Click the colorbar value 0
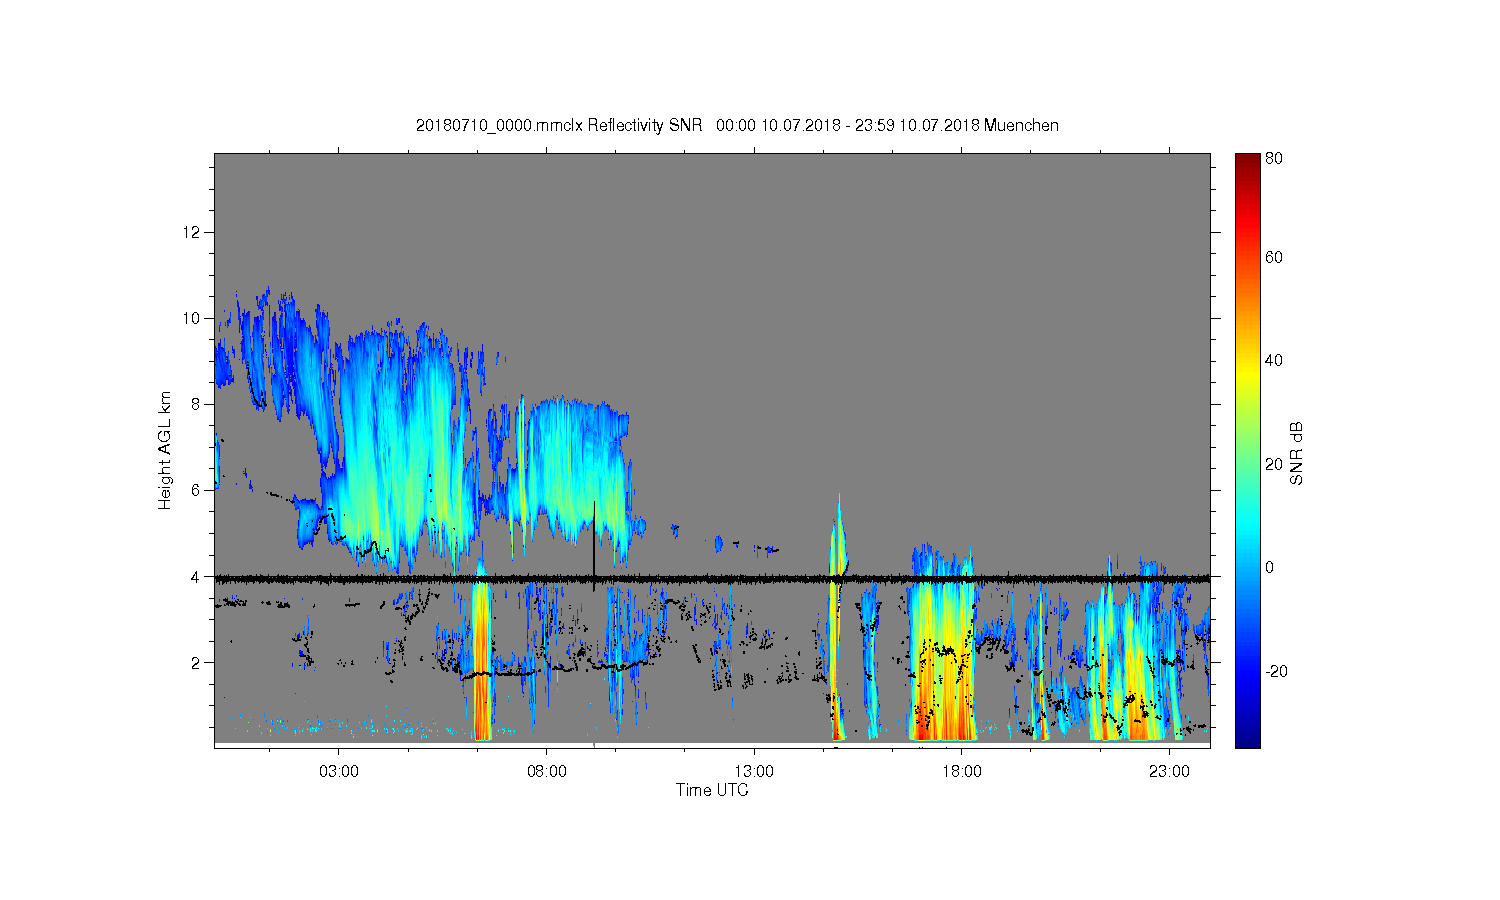Image resolution: width=1500 pixels, height=900 pixels. click(1270, 567)
